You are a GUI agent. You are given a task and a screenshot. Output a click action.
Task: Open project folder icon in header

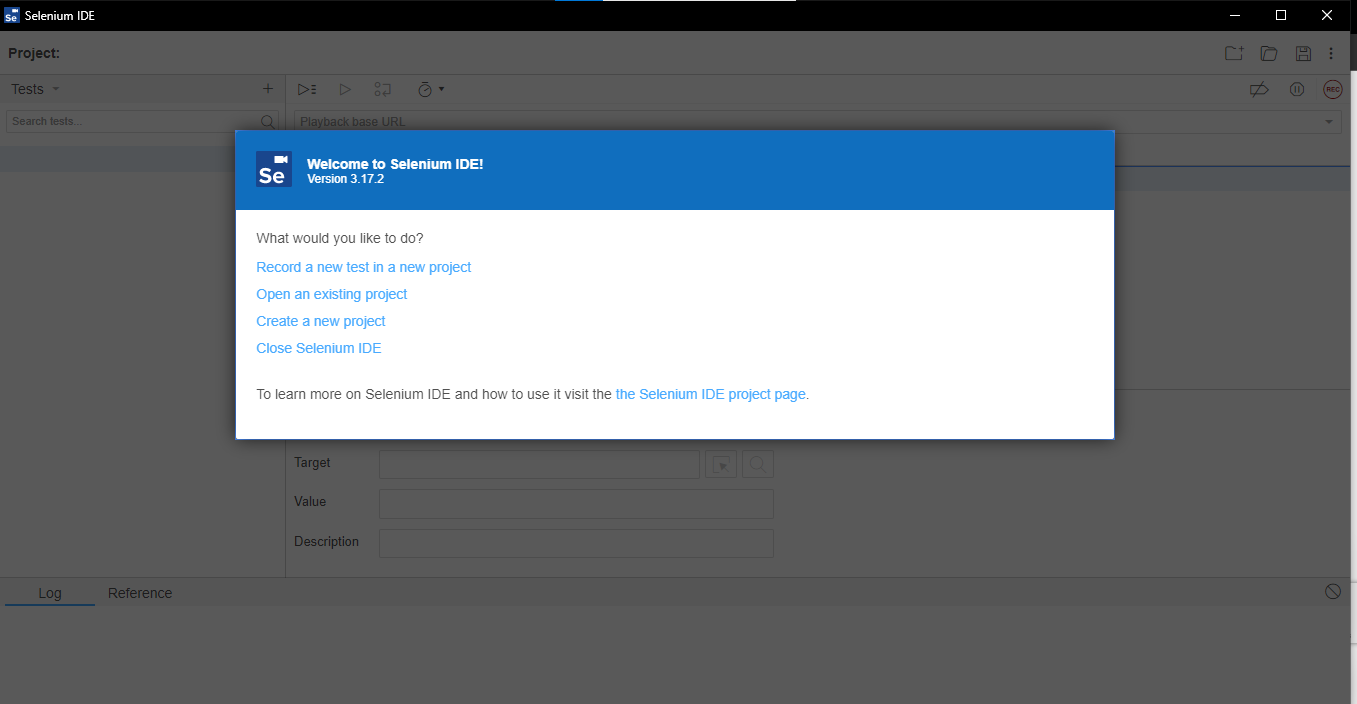tap(1269, 54)
